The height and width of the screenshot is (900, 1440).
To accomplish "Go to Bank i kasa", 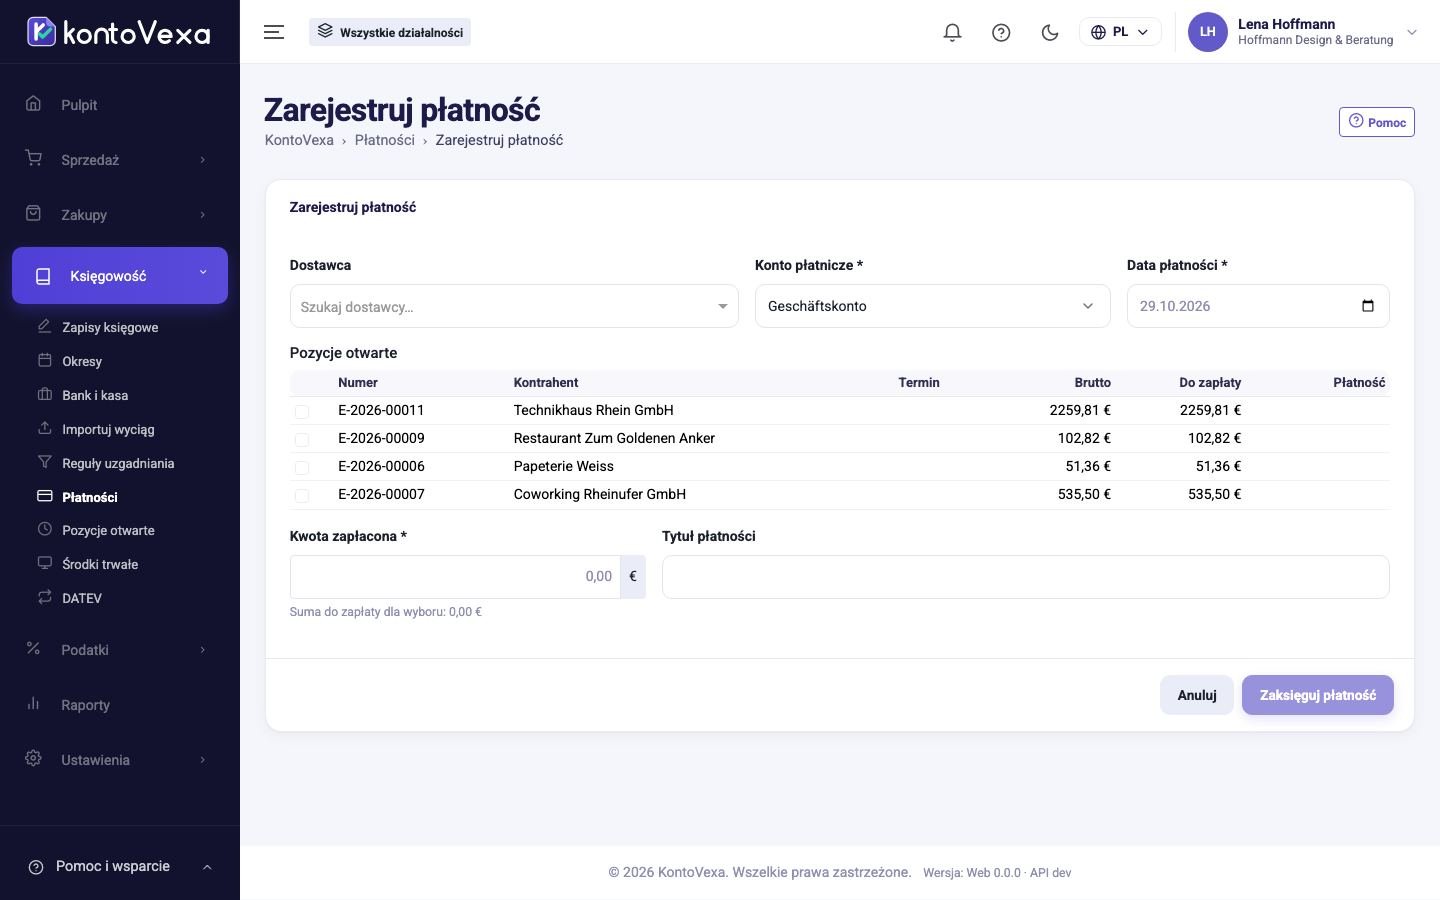I will (95, 395).
